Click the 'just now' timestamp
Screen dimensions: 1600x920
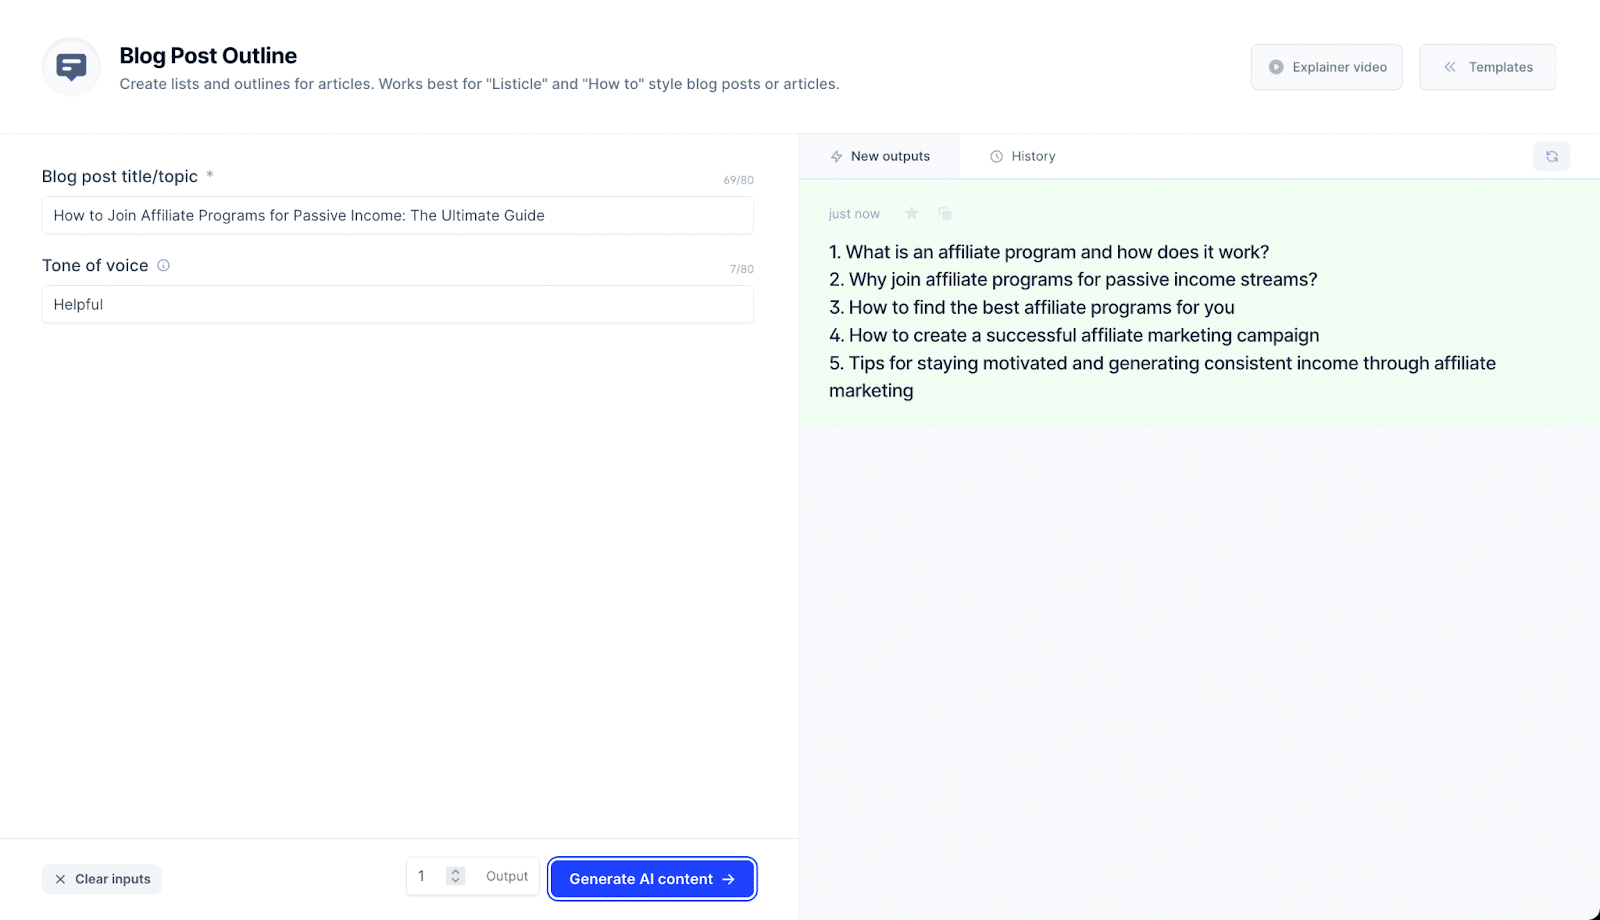tap(854, 214)
